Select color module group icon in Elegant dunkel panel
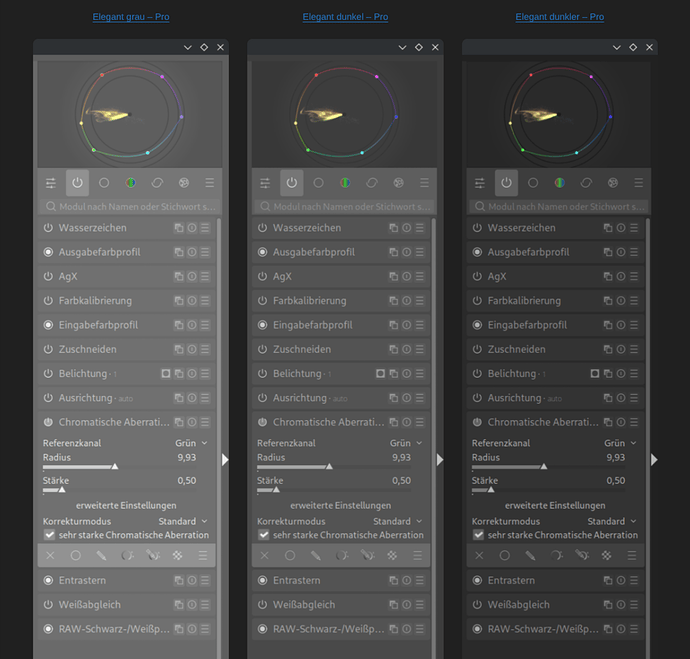Image resolution: width=690 pixels, height=659 pixels. point(345,183)
